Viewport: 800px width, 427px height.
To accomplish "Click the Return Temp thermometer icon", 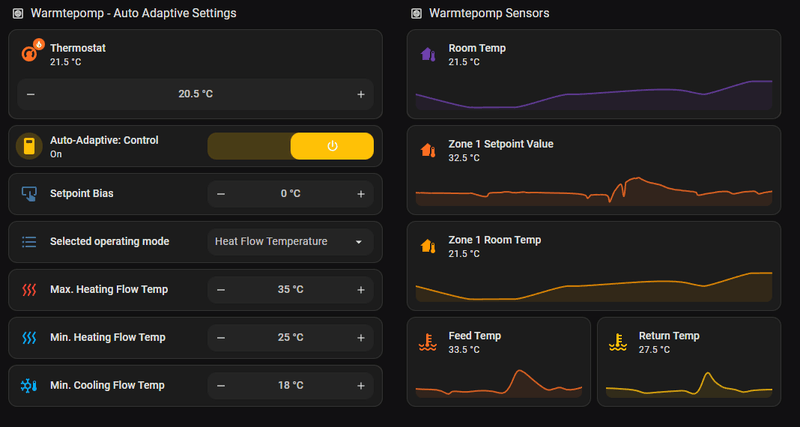I will click(x=618, y=342).
